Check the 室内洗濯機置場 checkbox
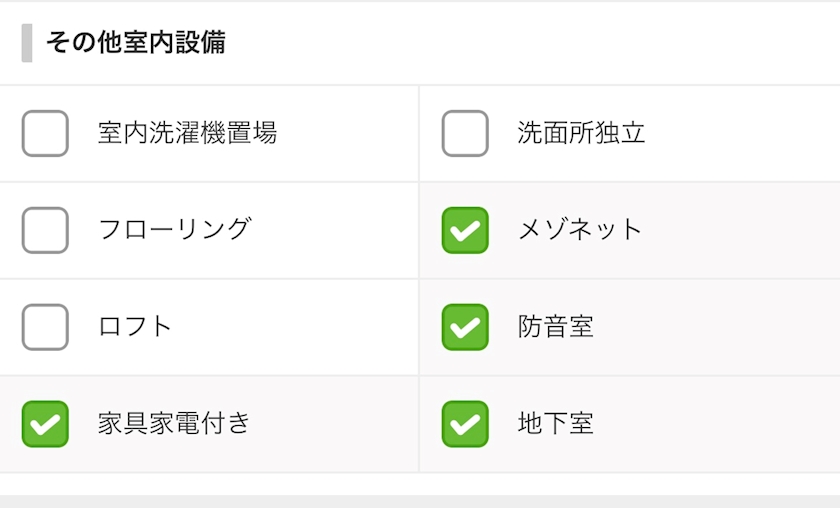 click(x=45, y=133)
